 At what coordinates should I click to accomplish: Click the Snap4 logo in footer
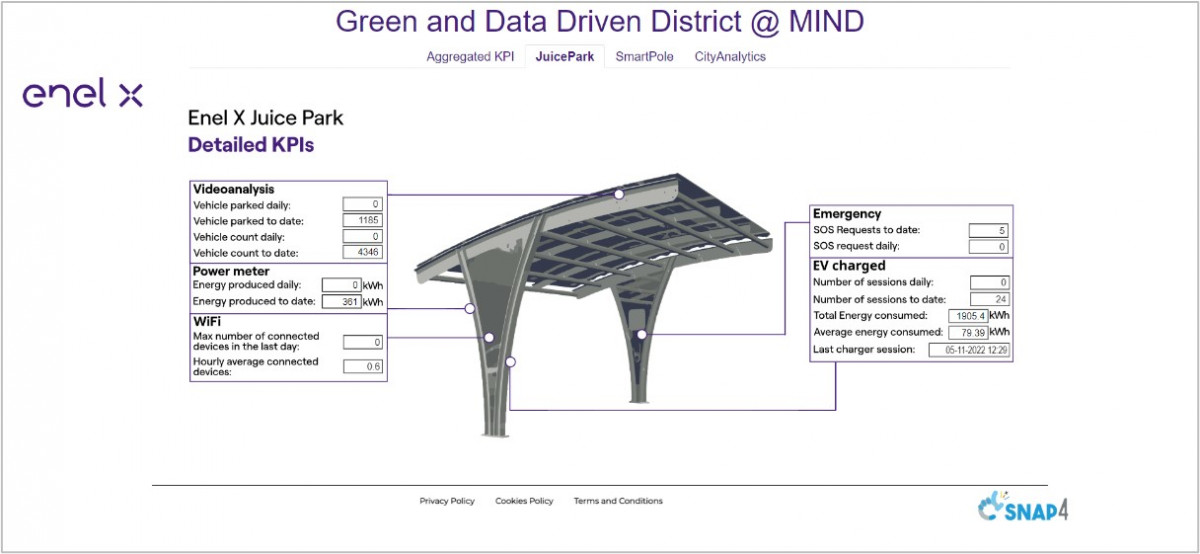pyautogui.click(x=1022, y=507)
